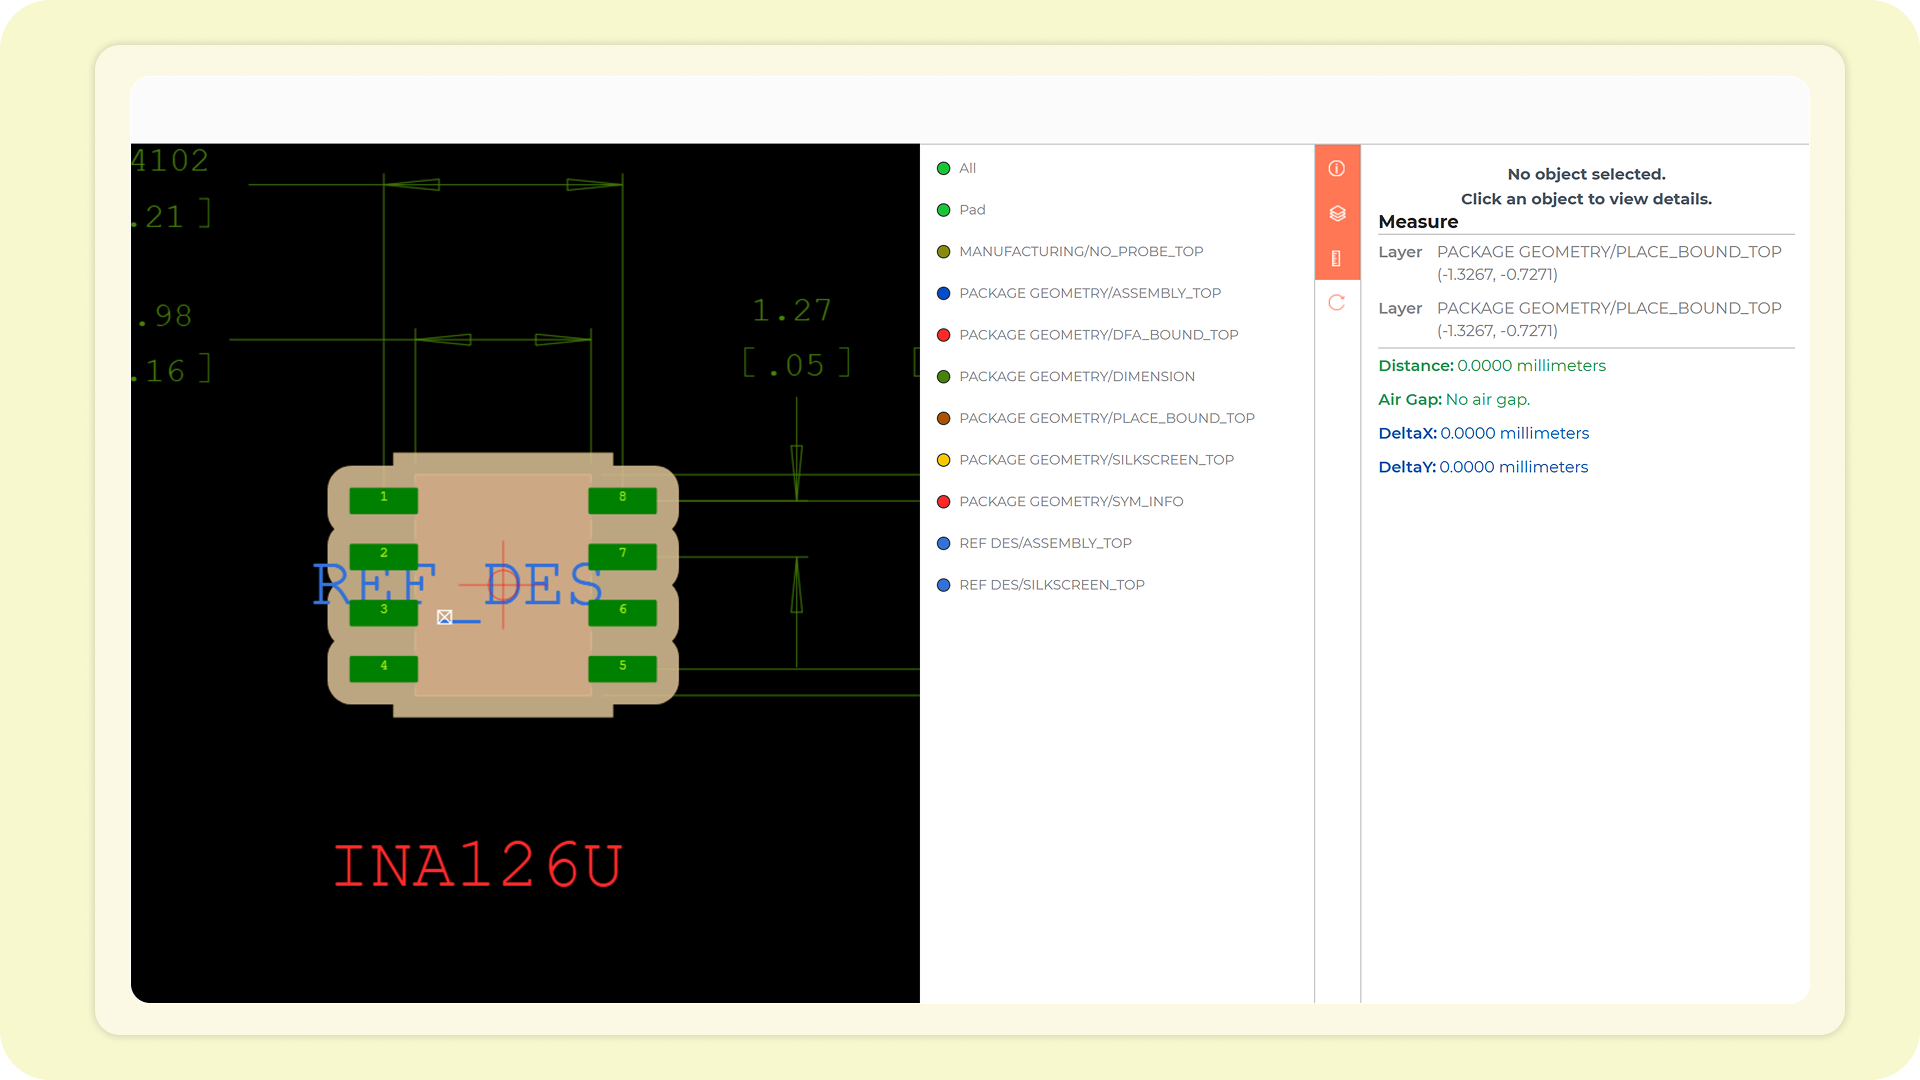Toggle the PACKAGE GEOMETRY/SYM_INFO layer

1060,502
